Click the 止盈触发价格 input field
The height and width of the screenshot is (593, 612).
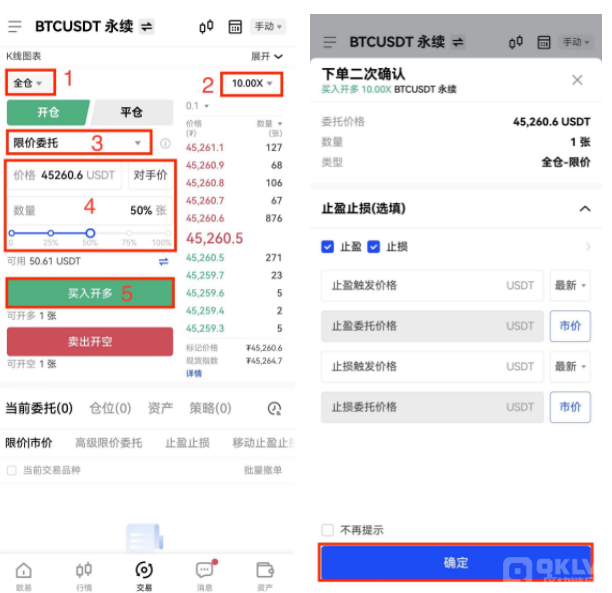[431, 285]
